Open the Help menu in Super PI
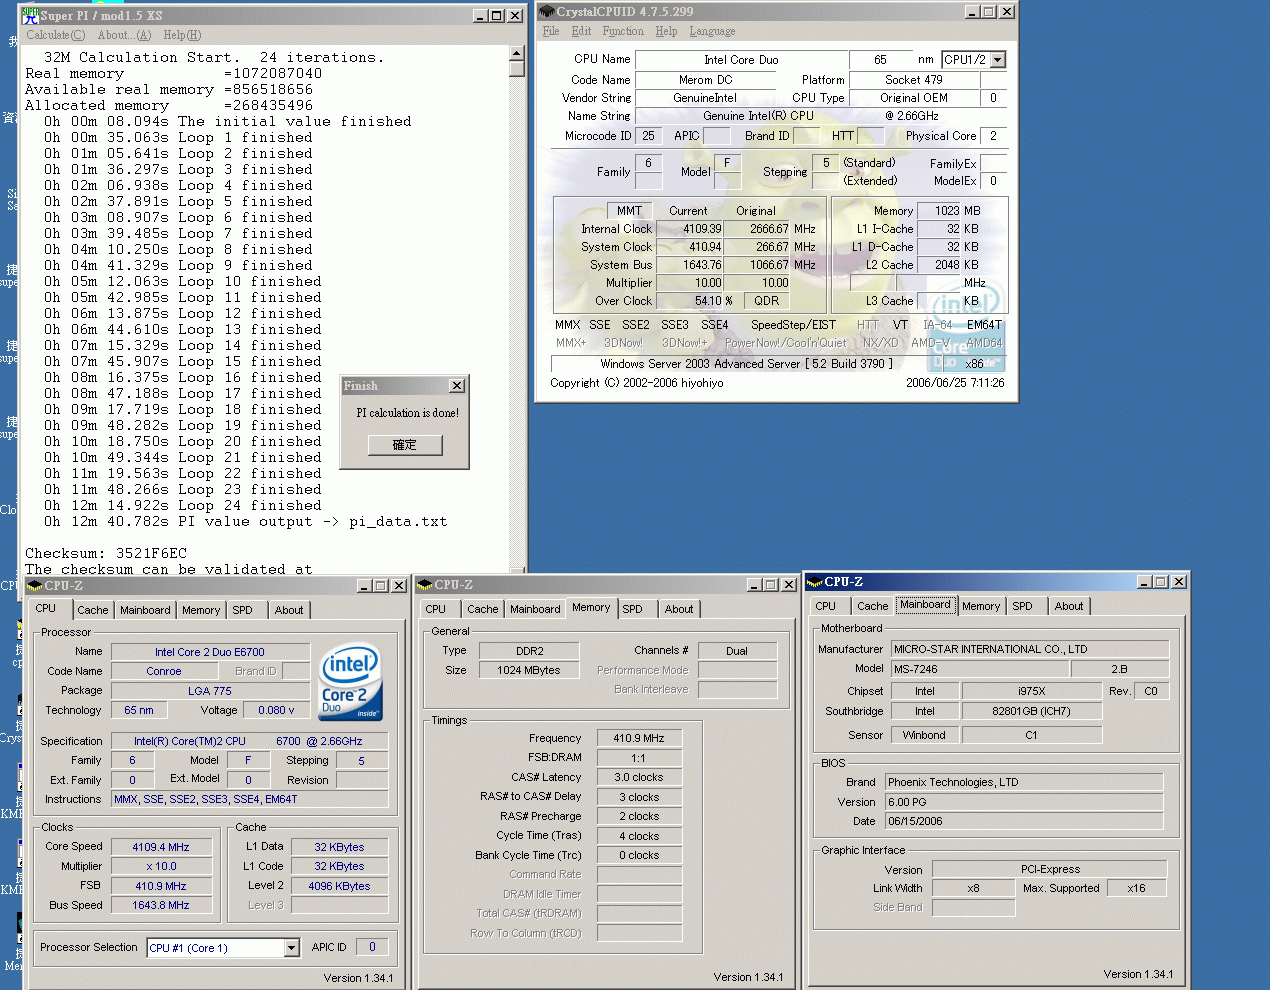This screenshot has height=990, width=1270. click(x=182, y=35)
